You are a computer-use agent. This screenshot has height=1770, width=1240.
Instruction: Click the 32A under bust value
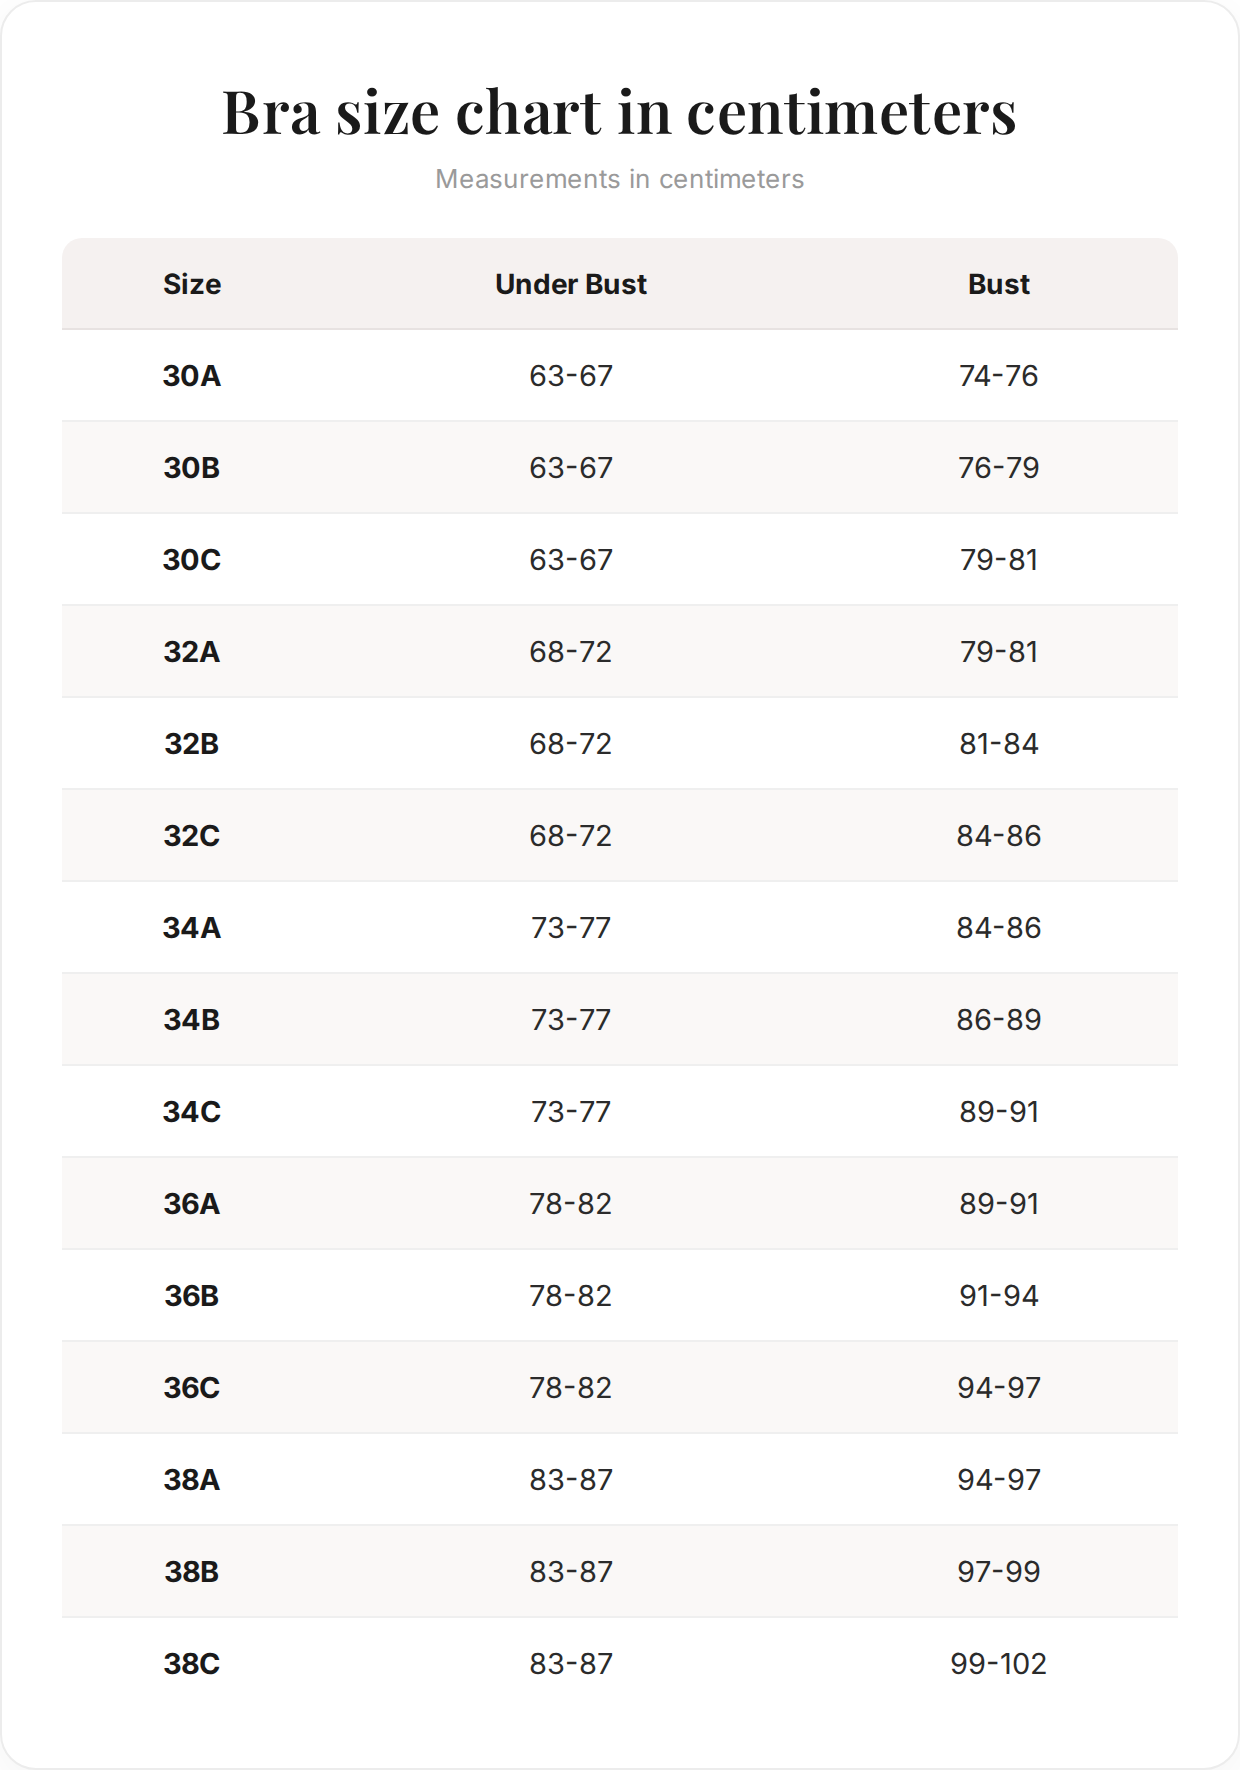point(571,652)
